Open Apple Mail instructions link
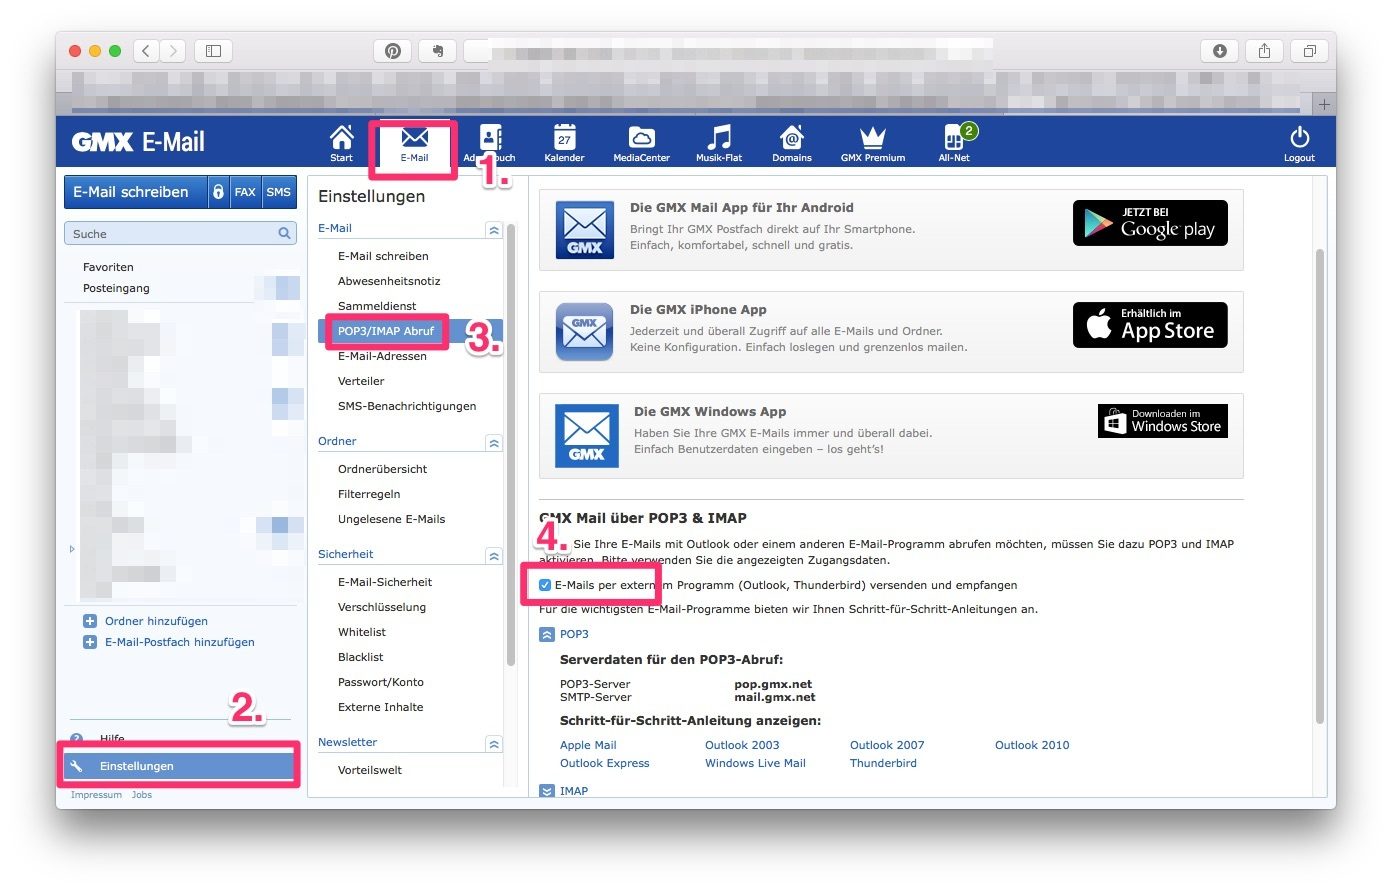The height and width of the screenshot is (889, 1392). 588,745
